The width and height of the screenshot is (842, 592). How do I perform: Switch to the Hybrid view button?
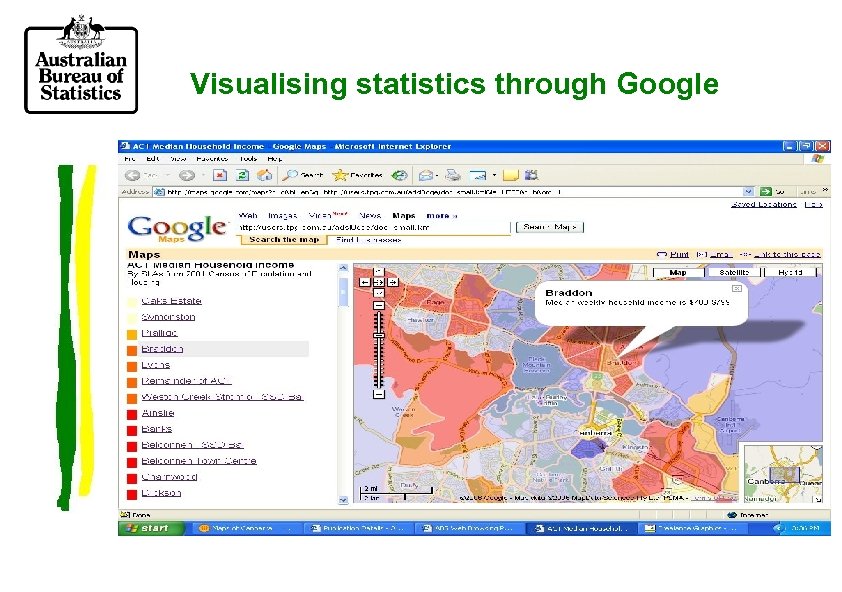click(790, 273)
